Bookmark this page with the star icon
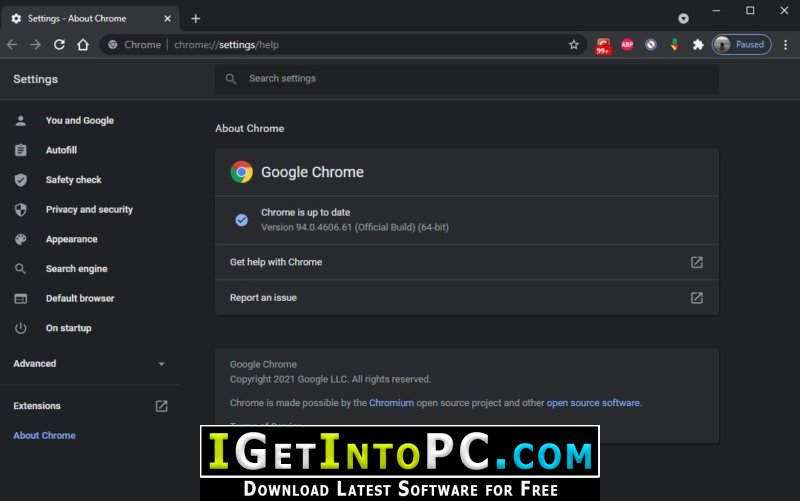 point(573,45)
